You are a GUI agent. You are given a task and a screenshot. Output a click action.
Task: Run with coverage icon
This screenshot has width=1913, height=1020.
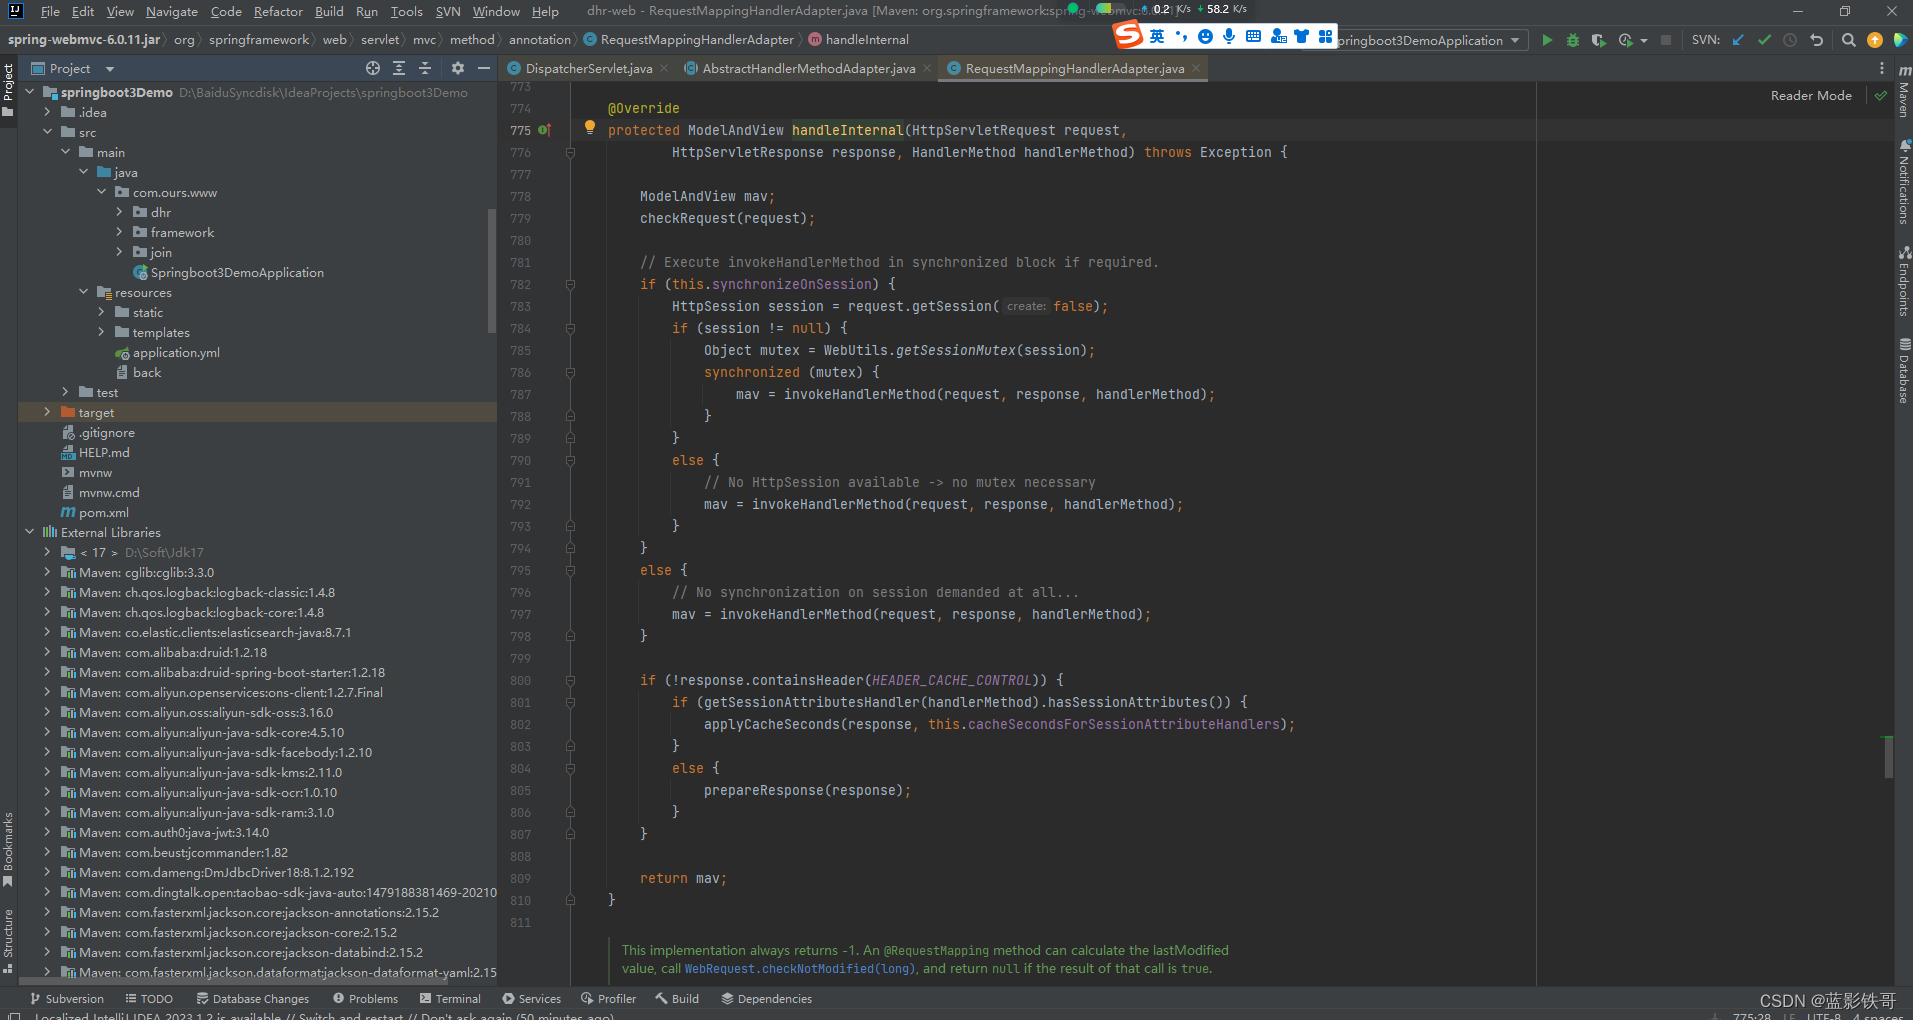1598,40
